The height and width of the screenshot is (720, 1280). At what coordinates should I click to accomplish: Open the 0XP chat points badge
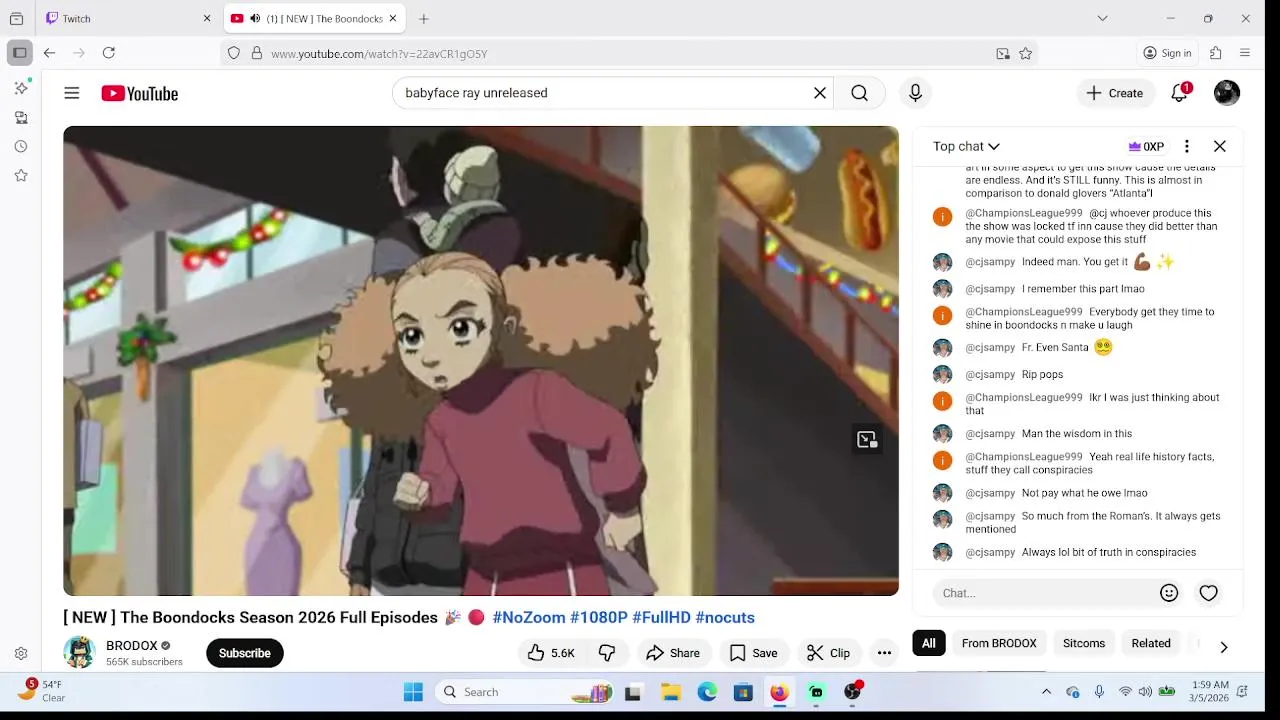pos(1146,146)
